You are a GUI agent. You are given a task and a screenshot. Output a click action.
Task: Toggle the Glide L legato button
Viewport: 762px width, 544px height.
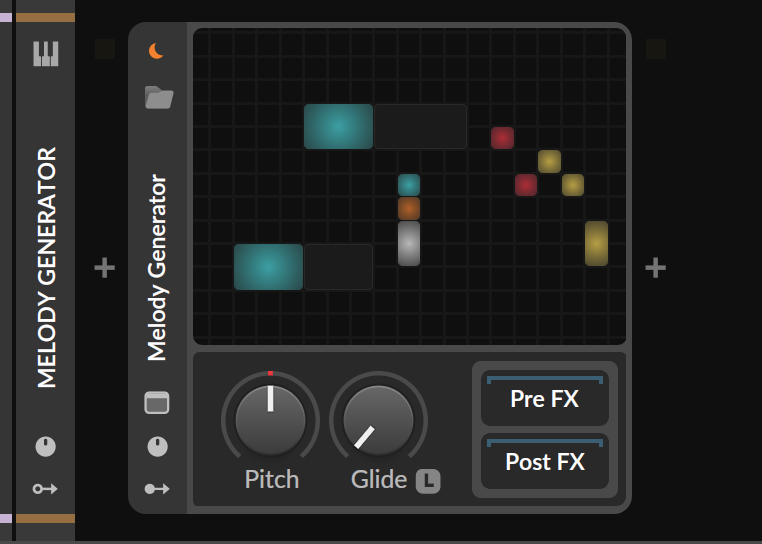click(428, 481)
